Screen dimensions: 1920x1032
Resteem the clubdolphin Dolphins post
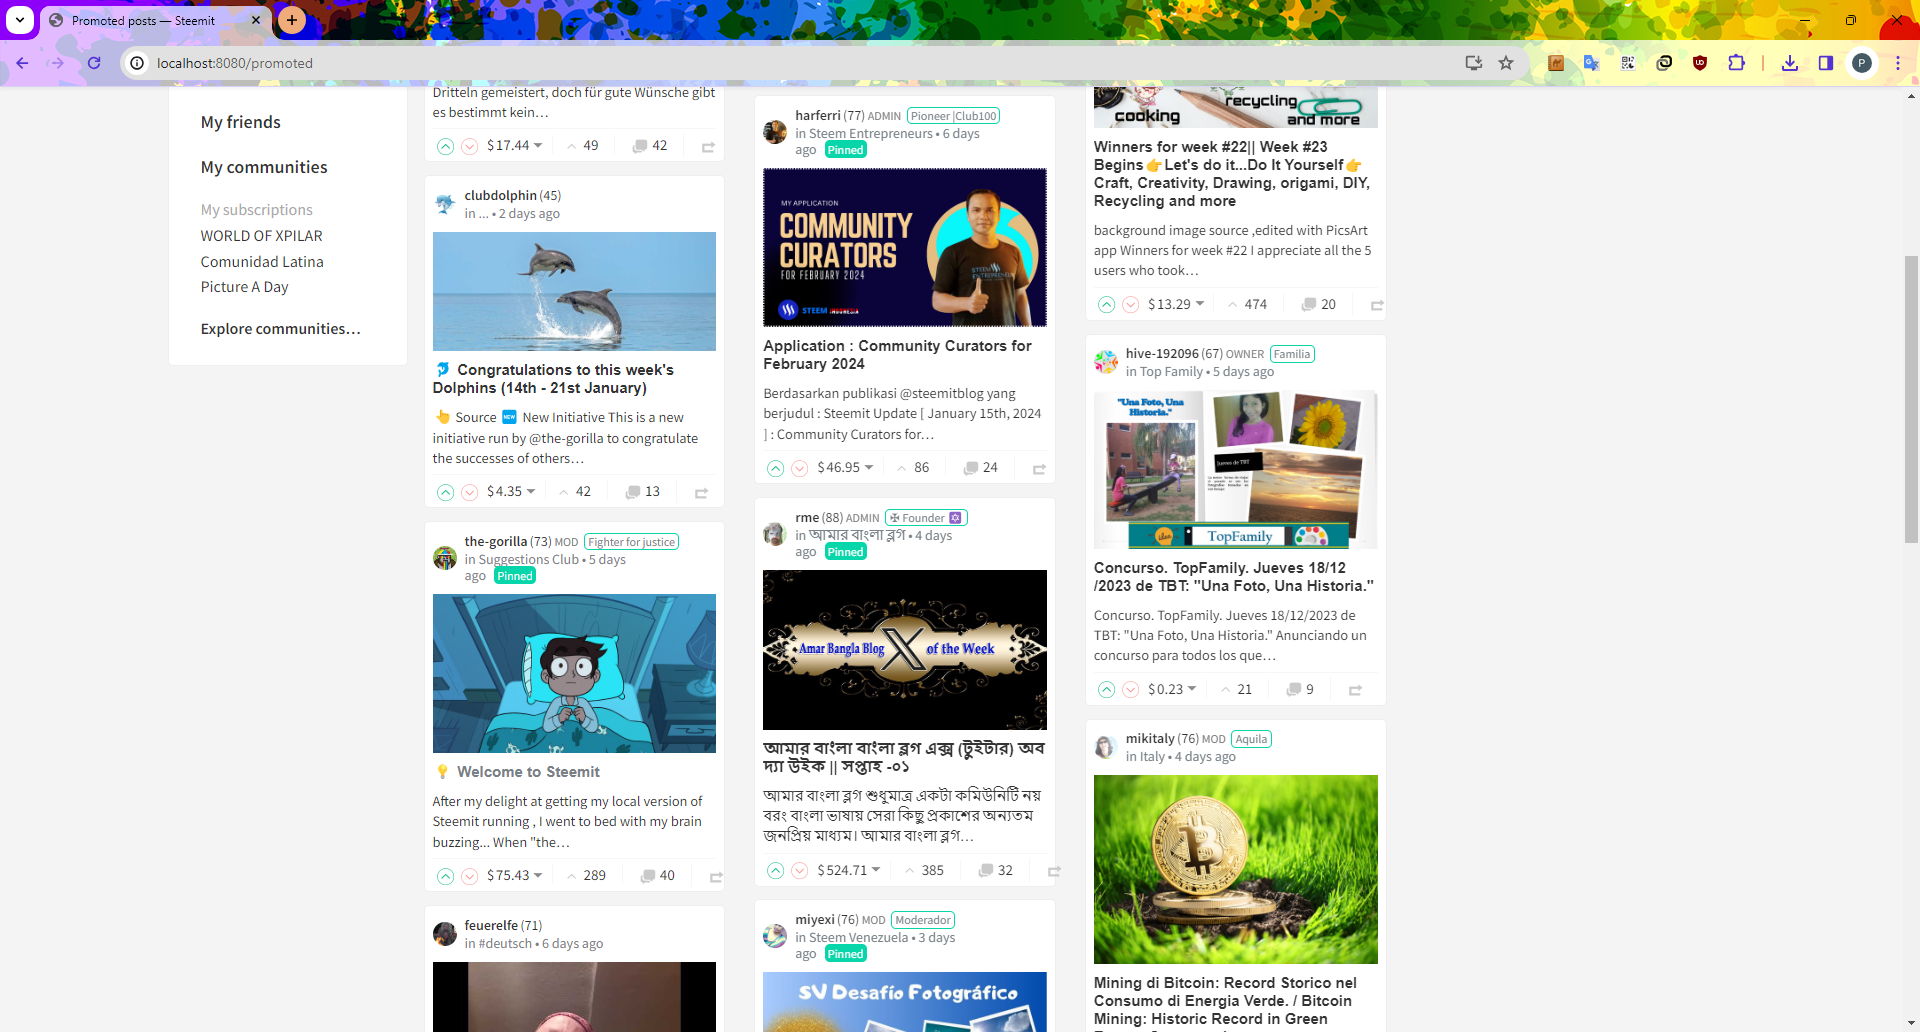pos(701,493)
